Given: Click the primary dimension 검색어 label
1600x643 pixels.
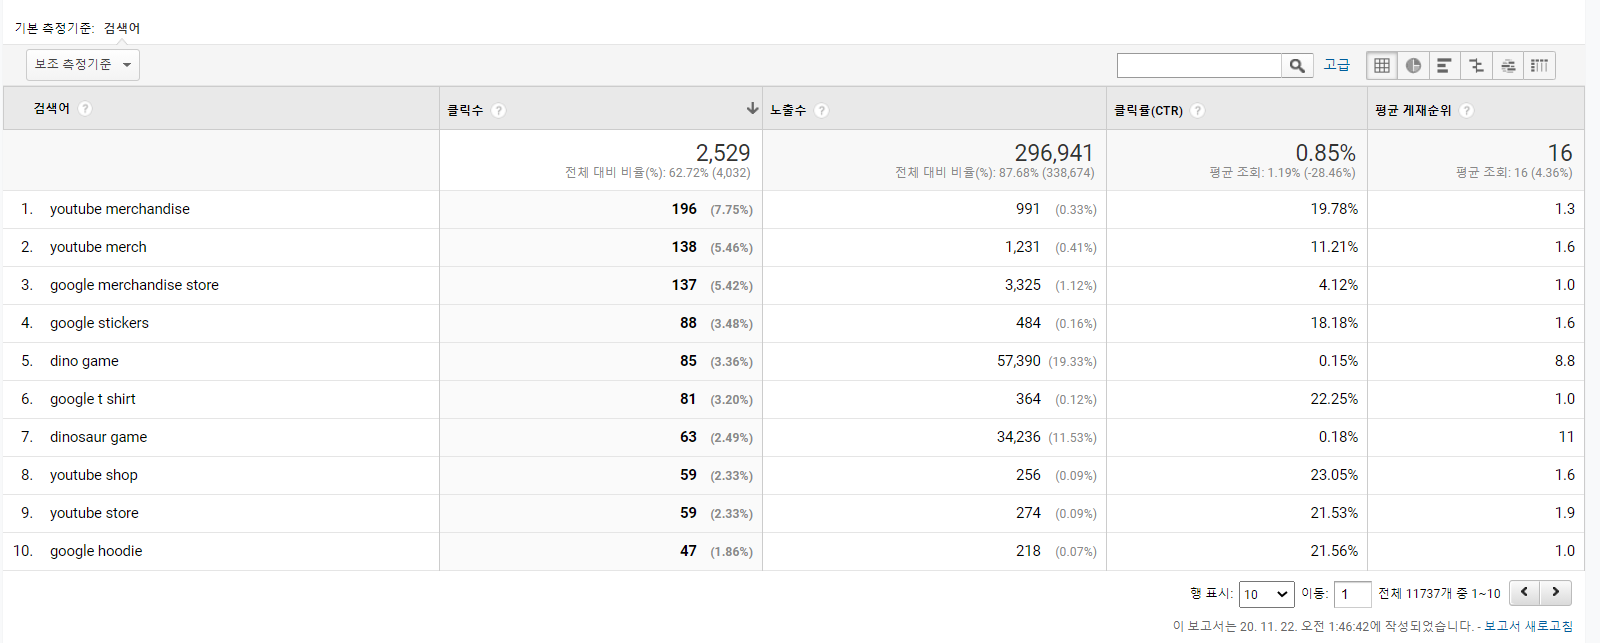Looking at the screenshot, I should coord(122,28).
